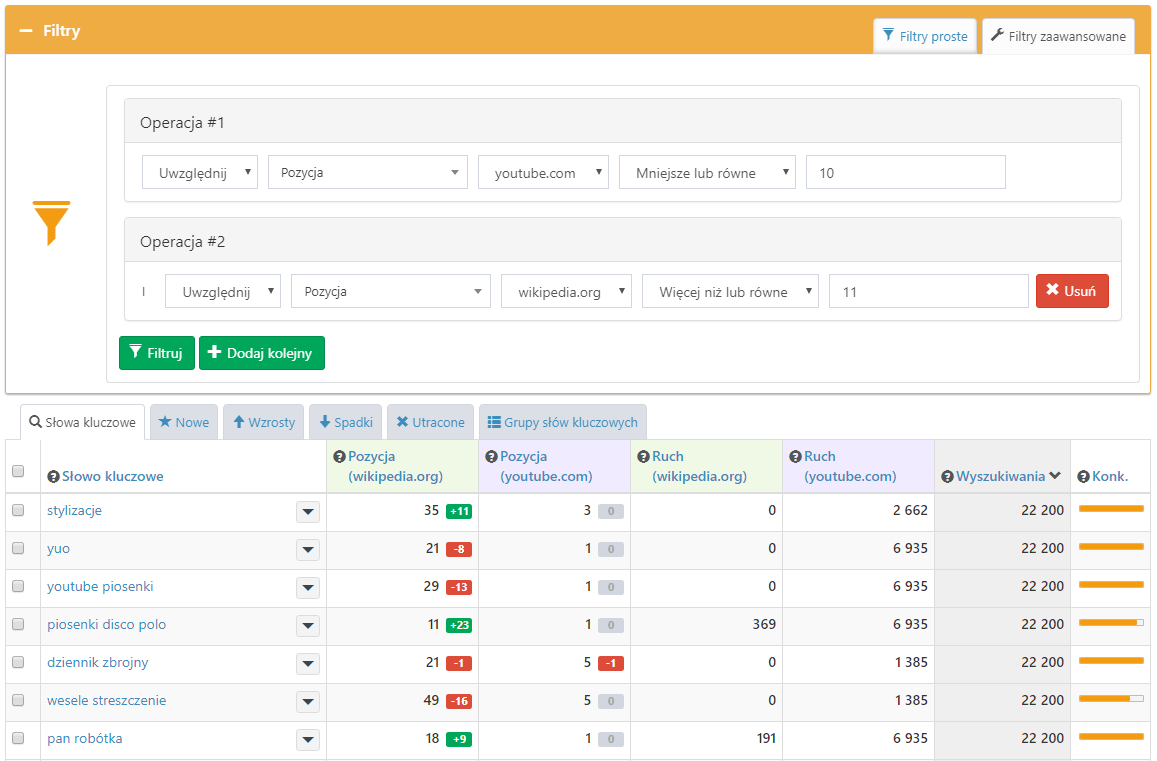
Task: Check the box for stylizacje row
Action: coord(17,510)
